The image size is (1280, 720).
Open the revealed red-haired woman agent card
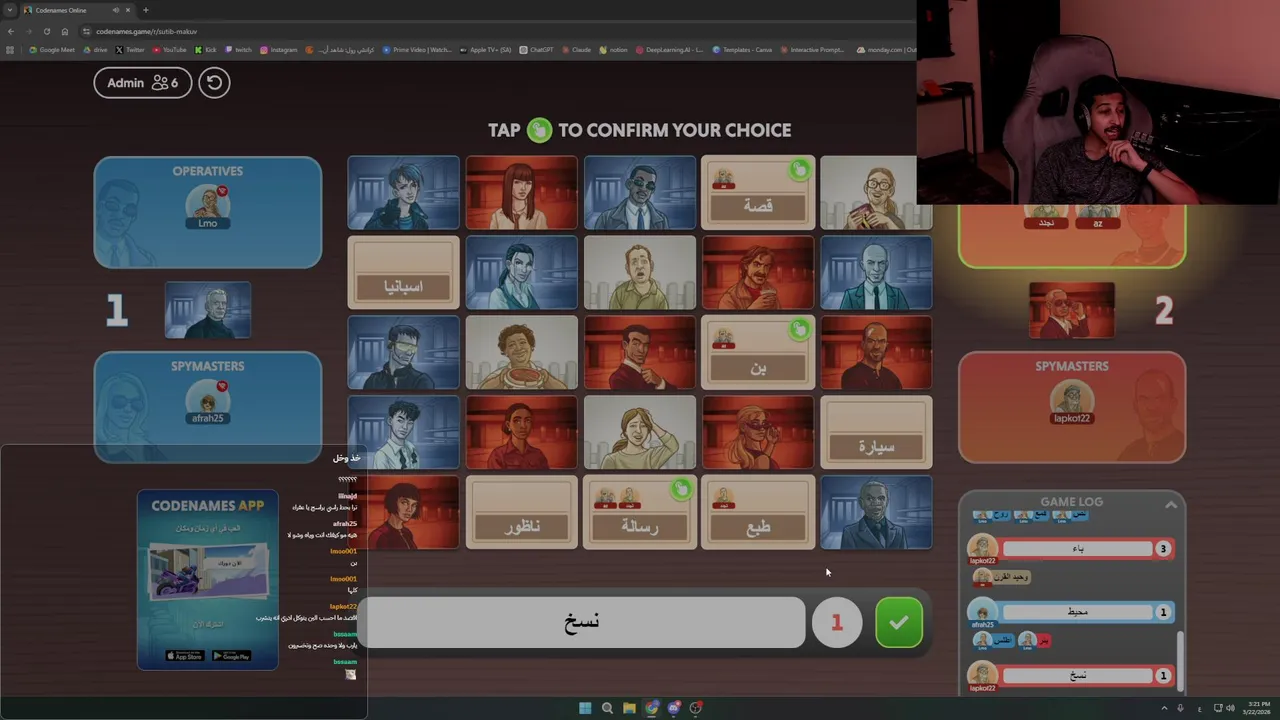(521, 193)
